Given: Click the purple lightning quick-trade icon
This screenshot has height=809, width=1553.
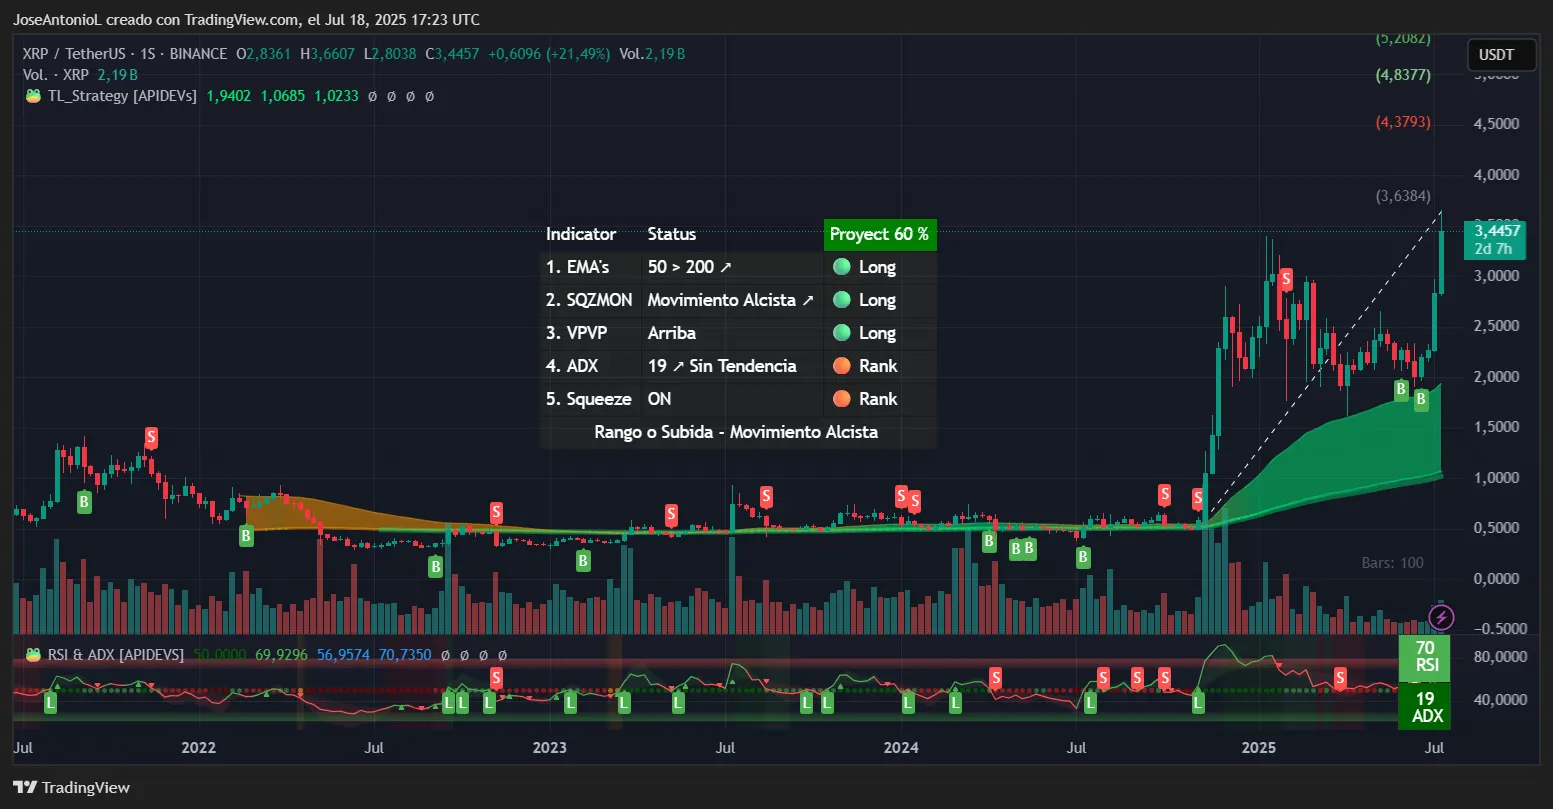Looking at the screenshot, I should [1439, 617].
